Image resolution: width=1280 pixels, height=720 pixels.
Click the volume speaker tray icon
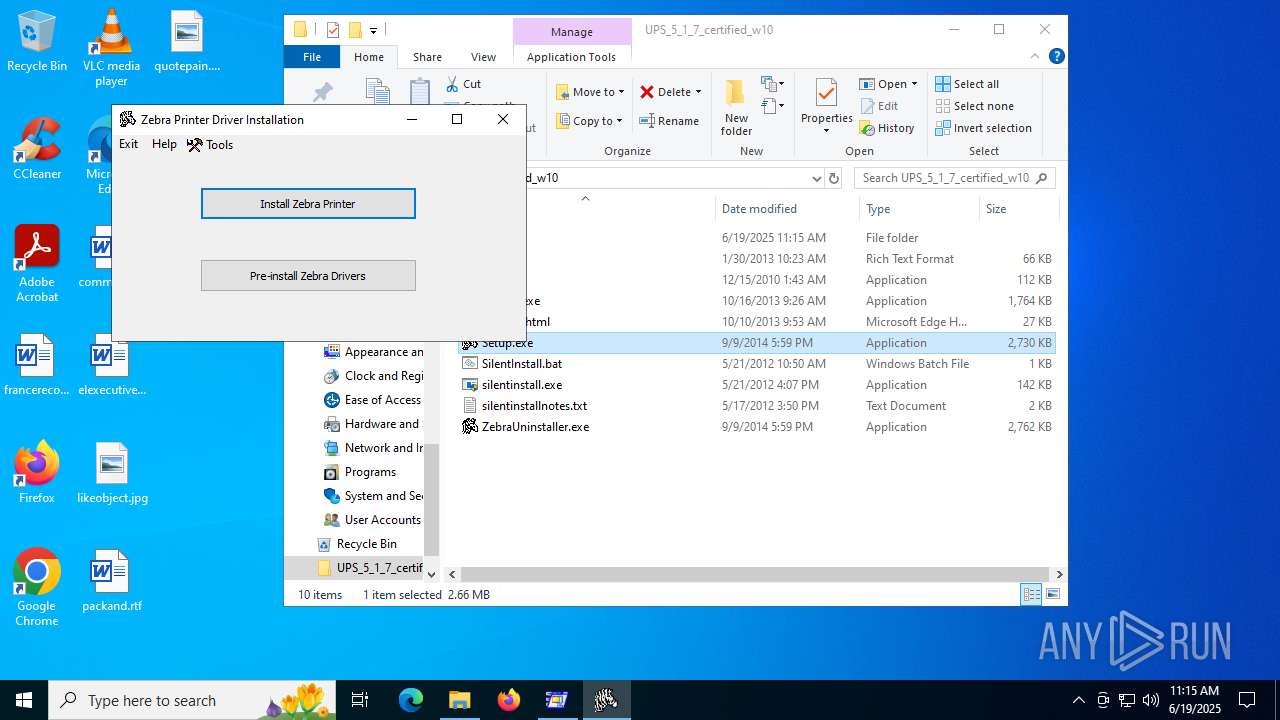click(x=1150, y=700)
